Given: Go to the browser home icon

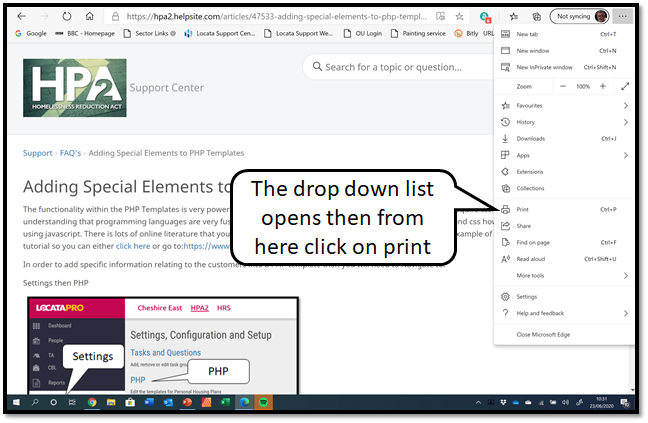Looking at the screenshot, I should pyautogui.click(x=89, y=16).
